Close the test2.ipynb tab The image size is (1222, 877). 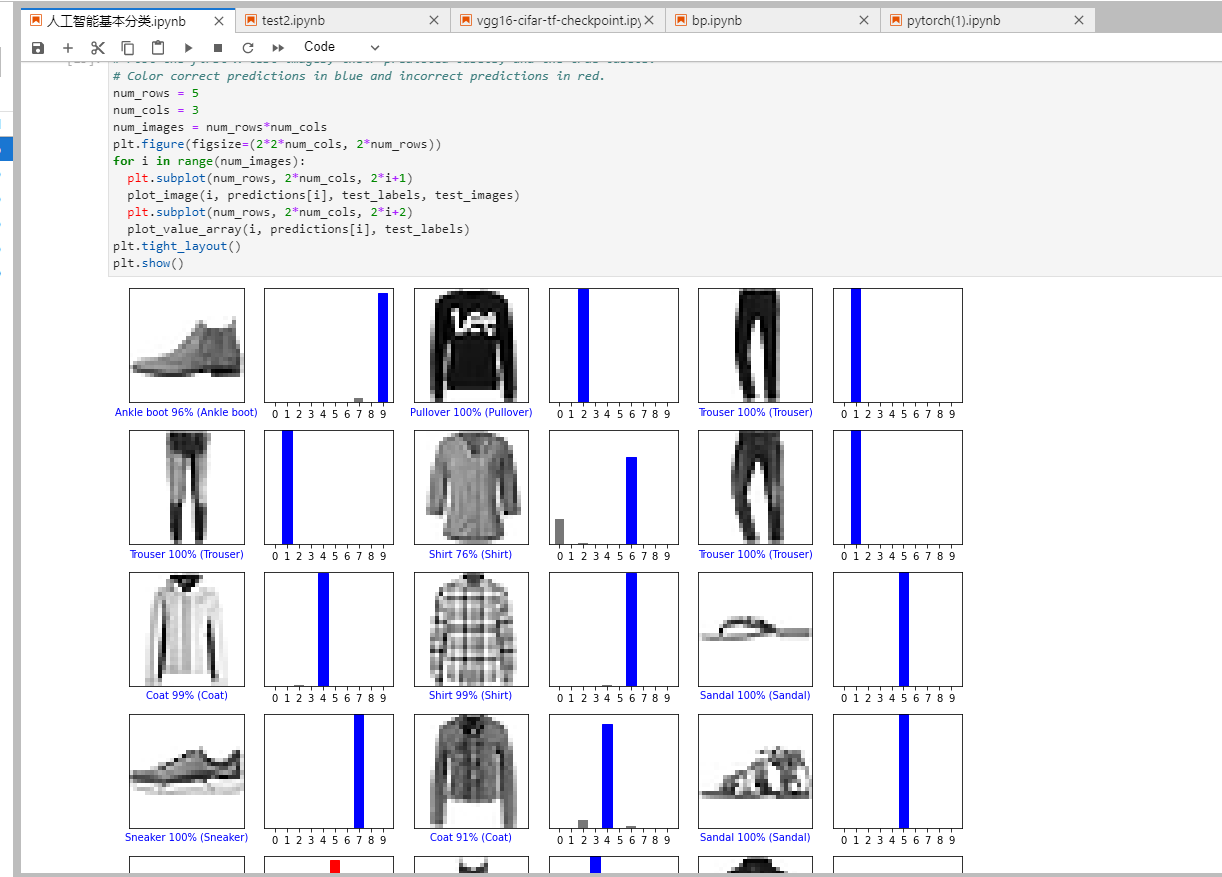pos(433,21)
